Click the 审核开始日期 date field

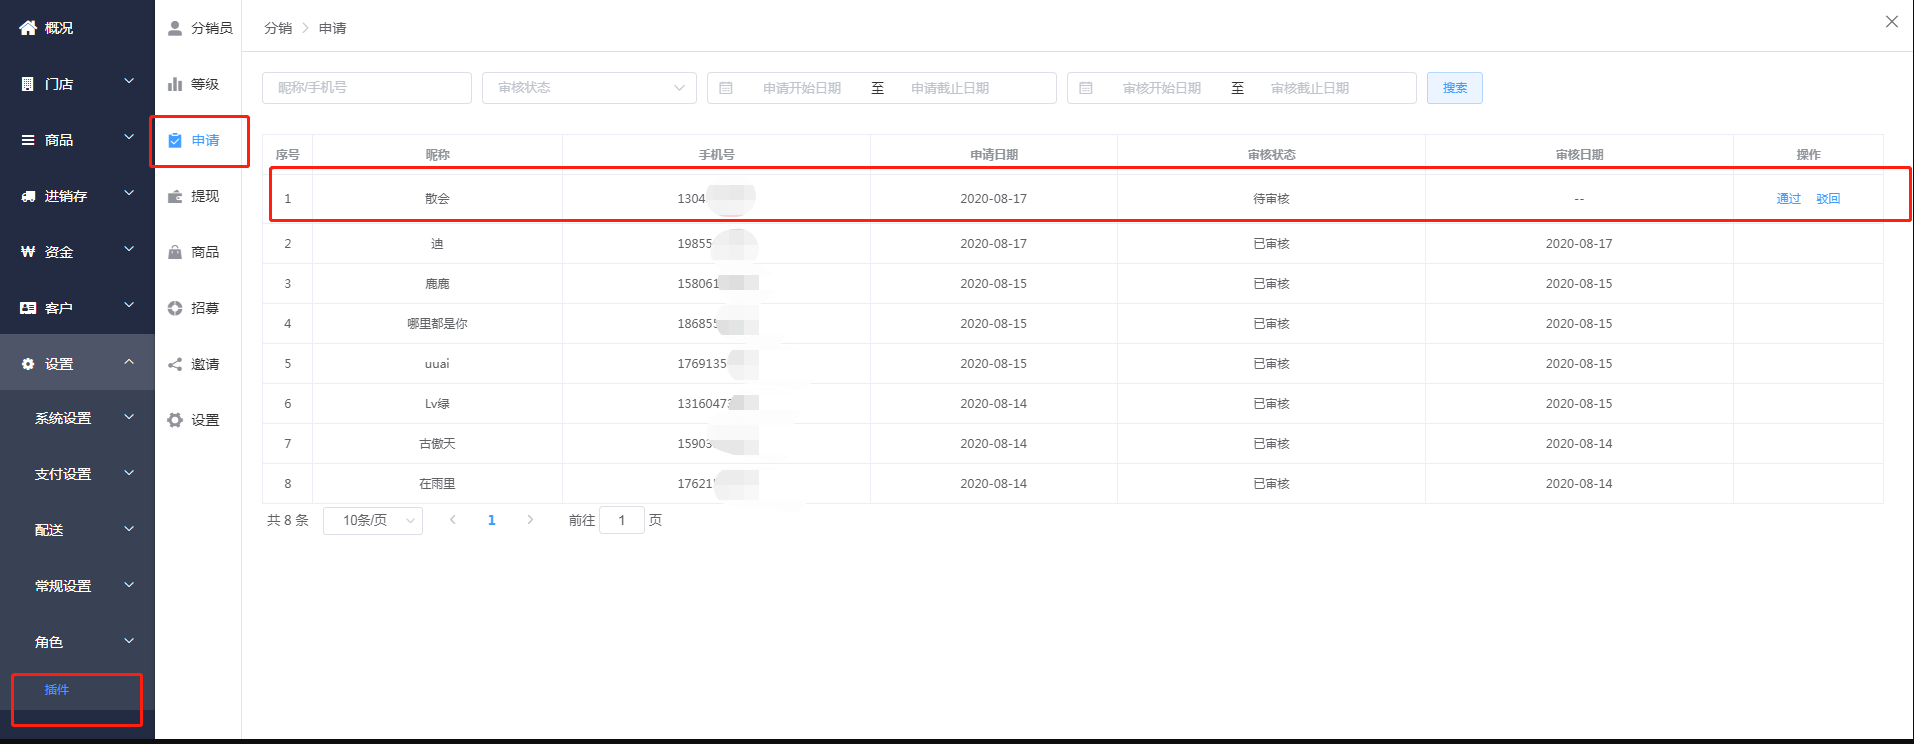click(1162, 88)
